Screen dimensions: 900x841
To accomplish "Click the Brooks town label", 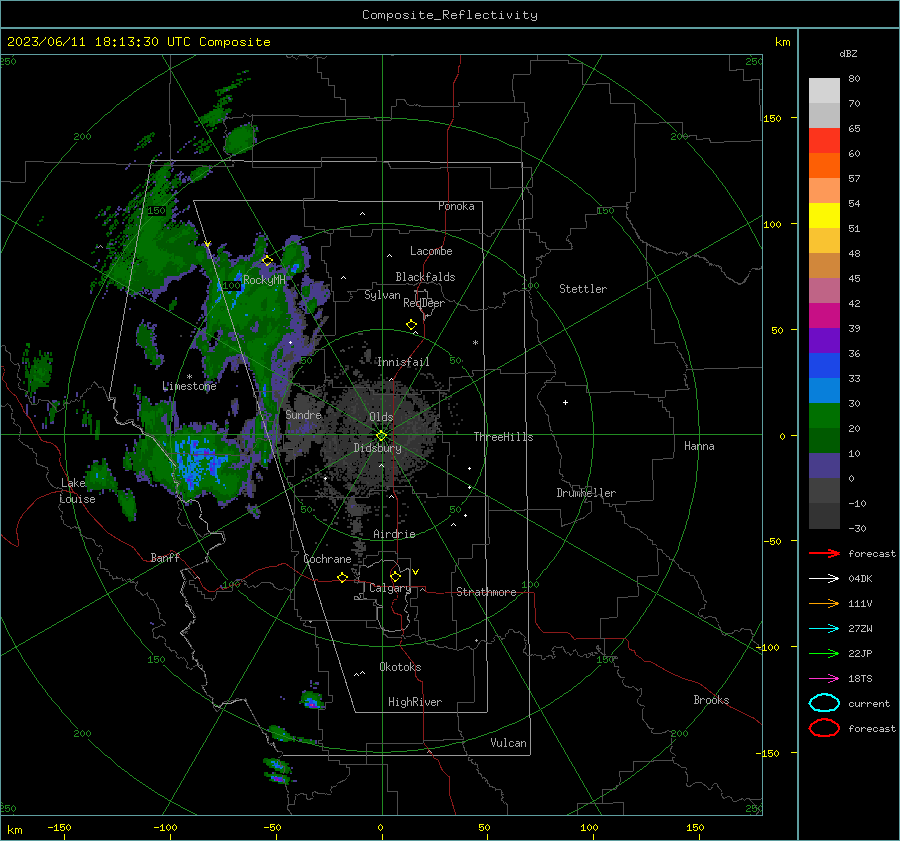I will 711,700.
